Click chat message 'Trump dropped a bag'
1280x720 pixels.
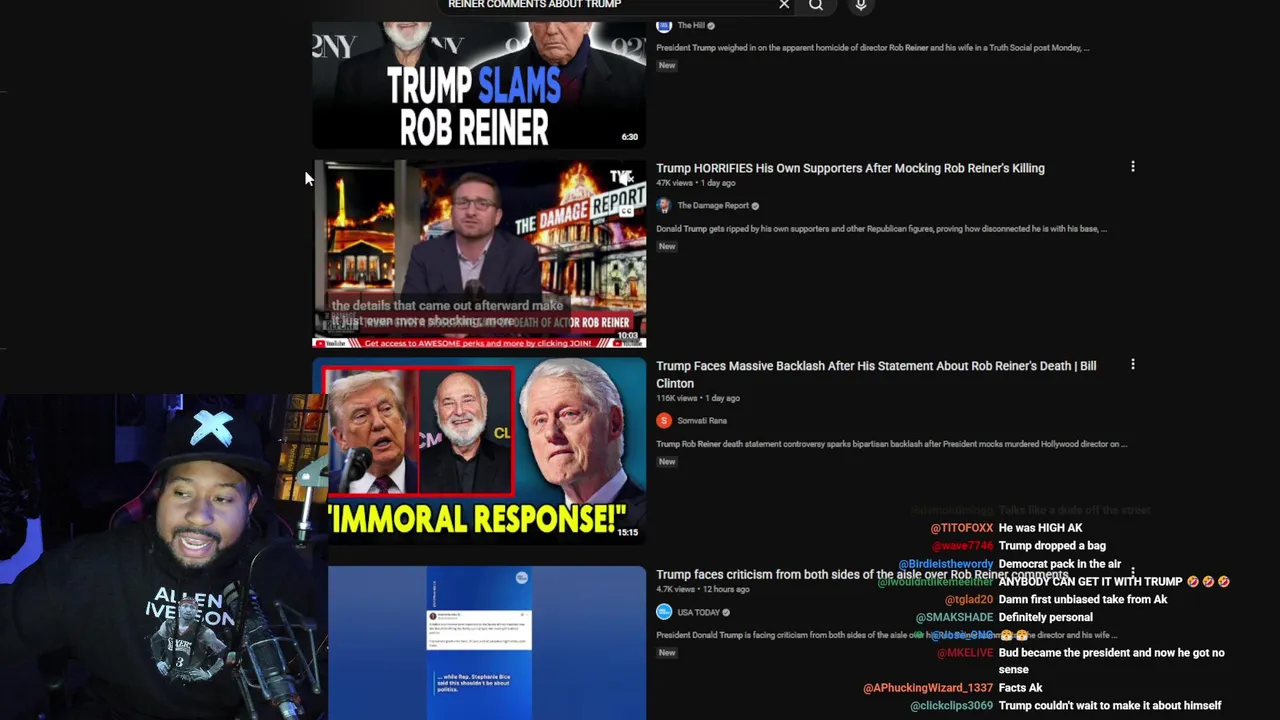point(1052,546)
